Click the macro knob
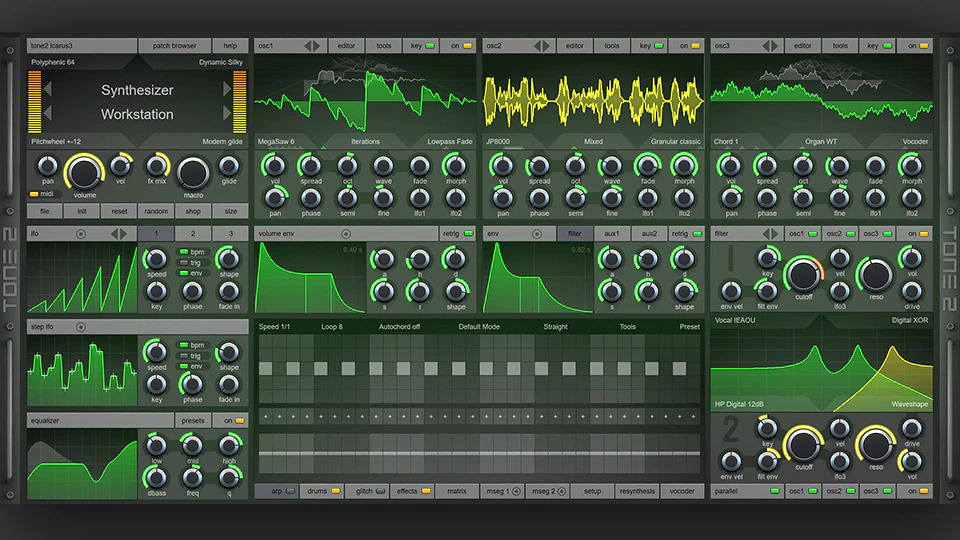Screen dimensions: 960x540 click(193, 174)
